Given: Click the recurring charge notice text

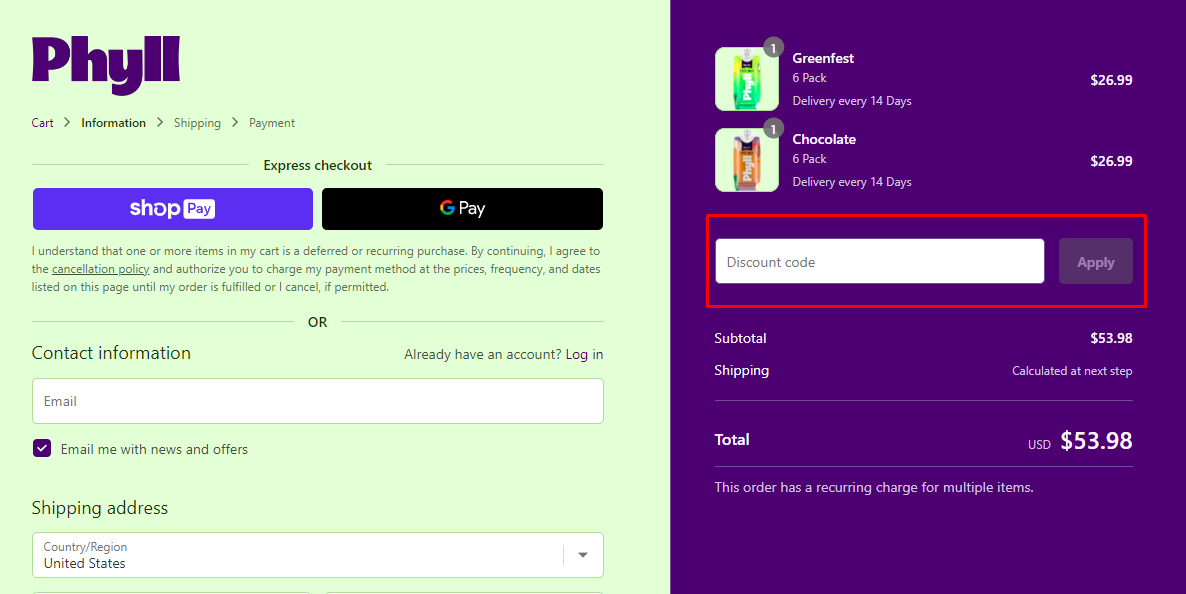Looking at the screenshot, I should click(x=874, y=487).
